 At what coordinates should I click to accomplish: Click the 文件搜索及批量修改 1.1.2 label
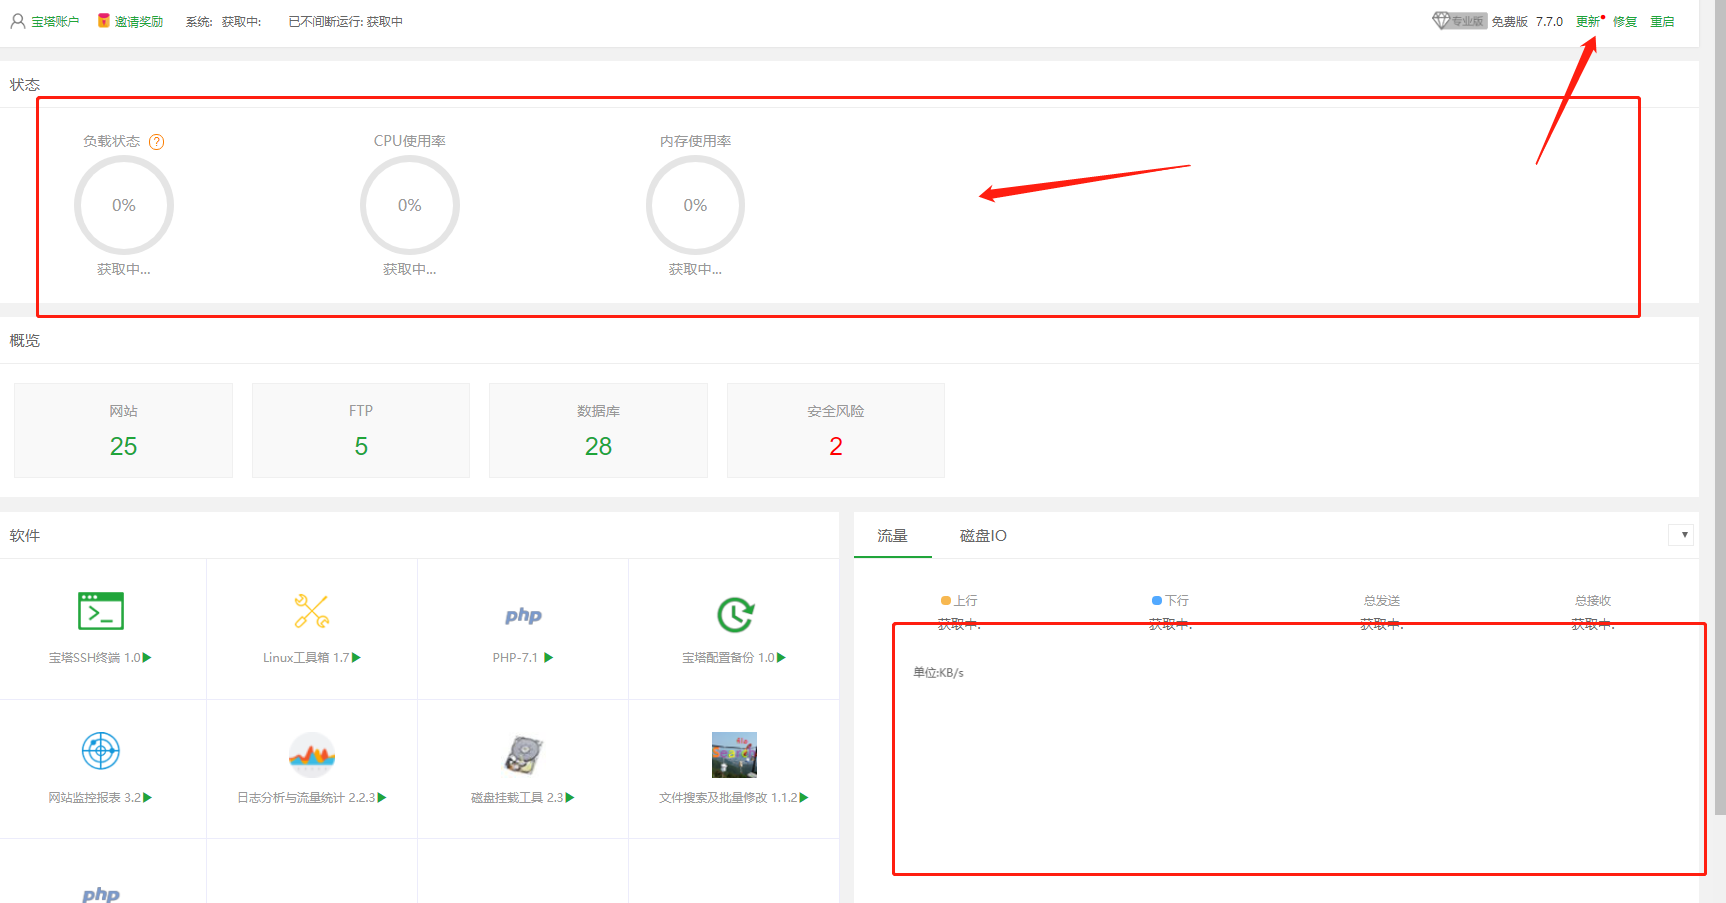[728, 797]
